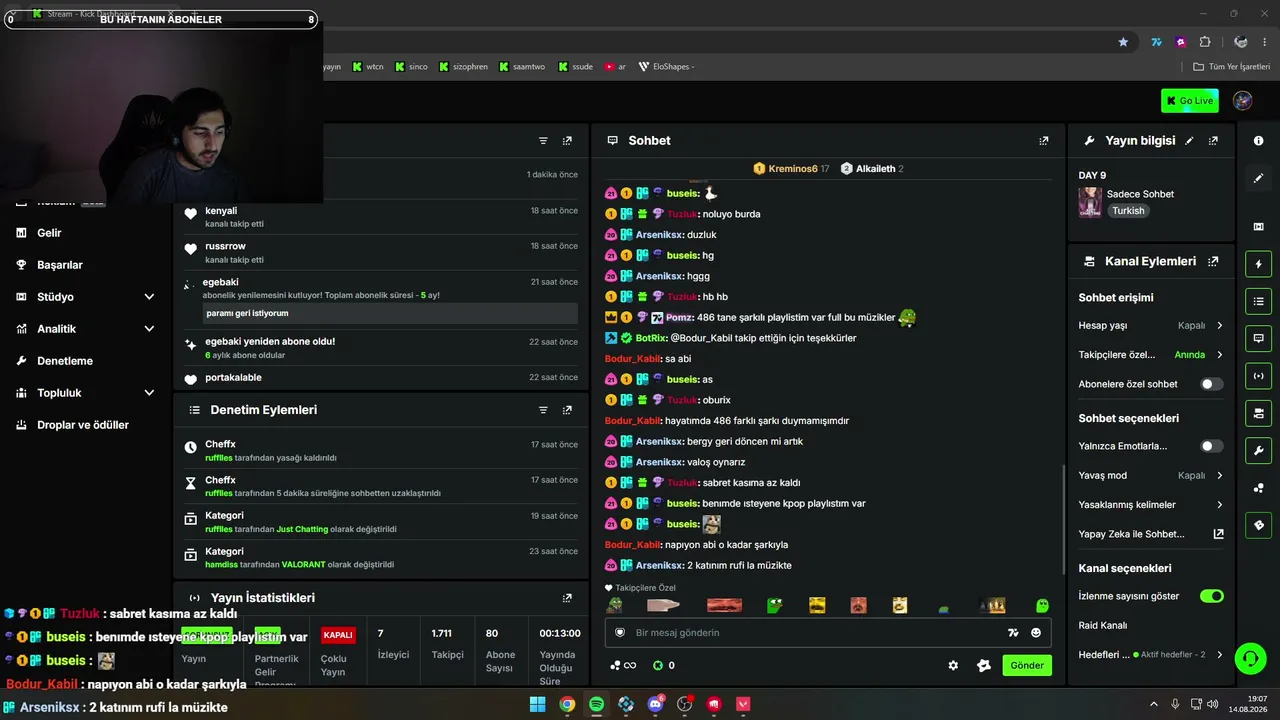Click the green headset support button
This screenshot has width=1280, height=720.
[x=1250, y=658]
